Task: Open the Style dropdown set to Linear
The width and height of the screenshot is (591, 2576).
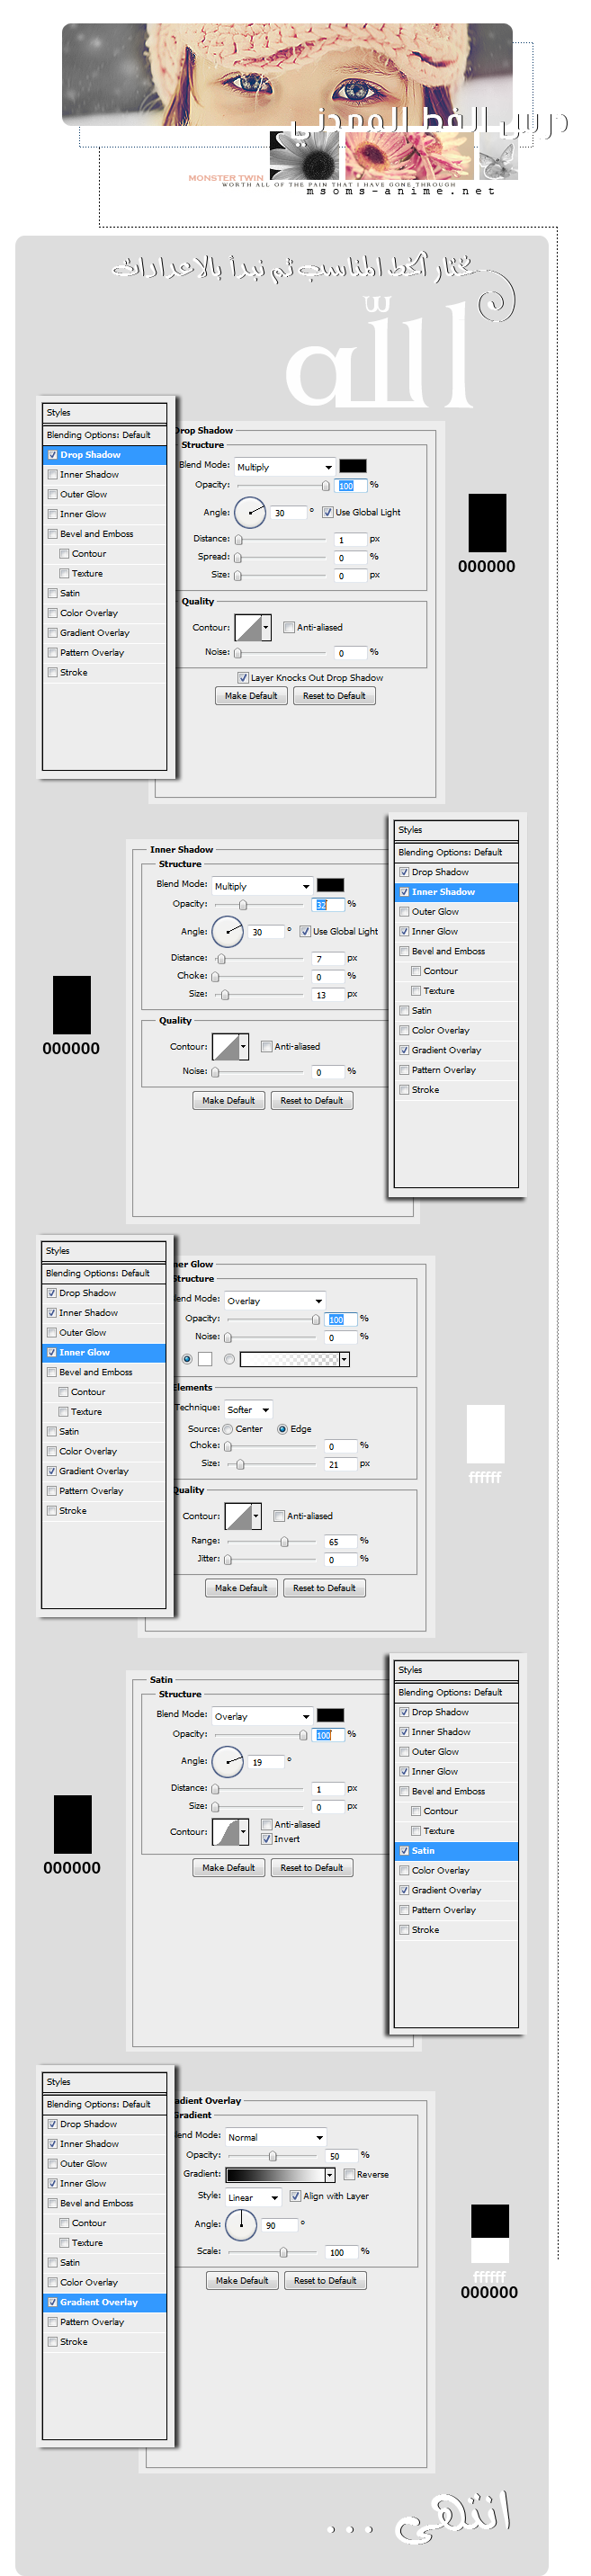Action: 252,2196
